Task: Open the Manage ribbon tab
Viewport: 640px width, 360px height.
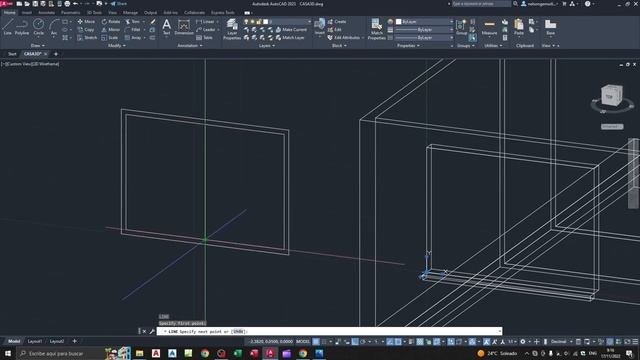Action: (x=130, y=13)
